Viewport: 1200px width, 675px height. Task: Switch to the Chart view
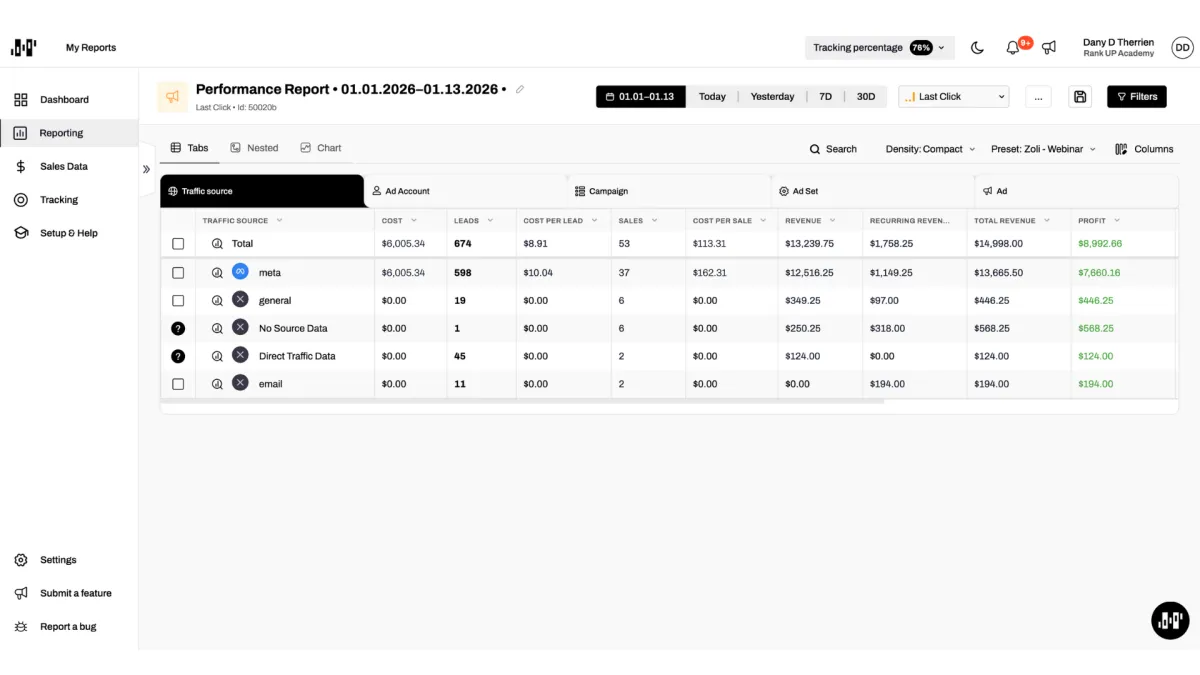pos(320,148)
